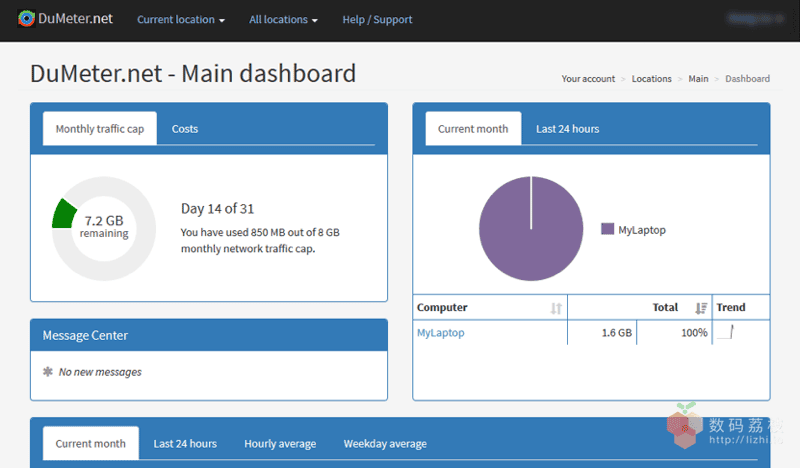This screenshot has width=800, height=468.
Task: Open the Current location dropdown
Action: tap(181, 19)
